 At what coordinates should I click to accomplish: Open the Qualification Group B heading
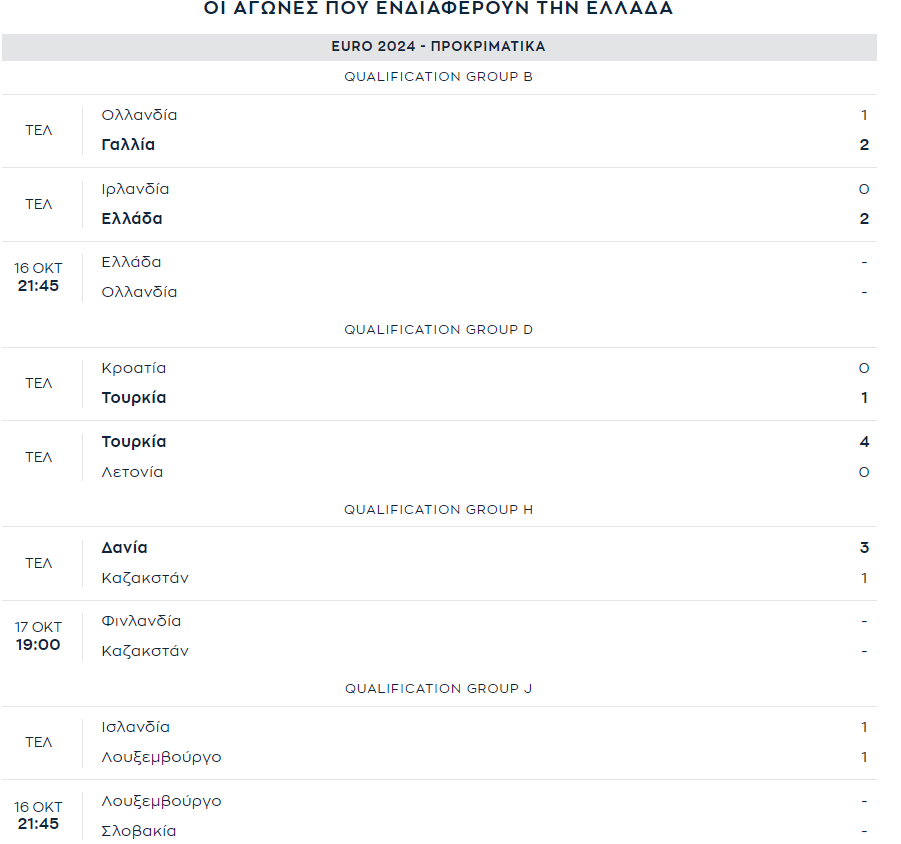coord(438,77)
